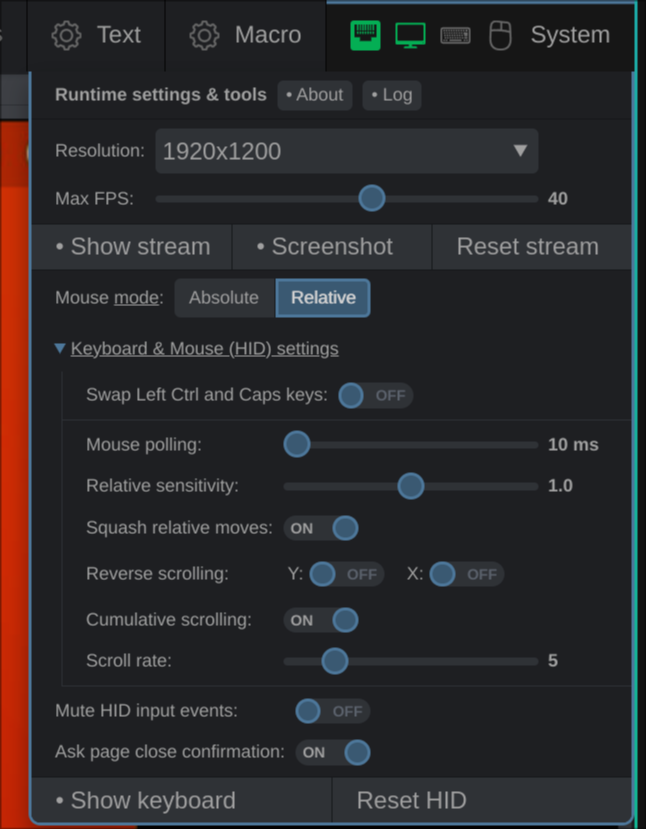Image resolution: width=646 pixels, height=829 pixels.
Task: Open the System menu
Action: click(569, 35)
